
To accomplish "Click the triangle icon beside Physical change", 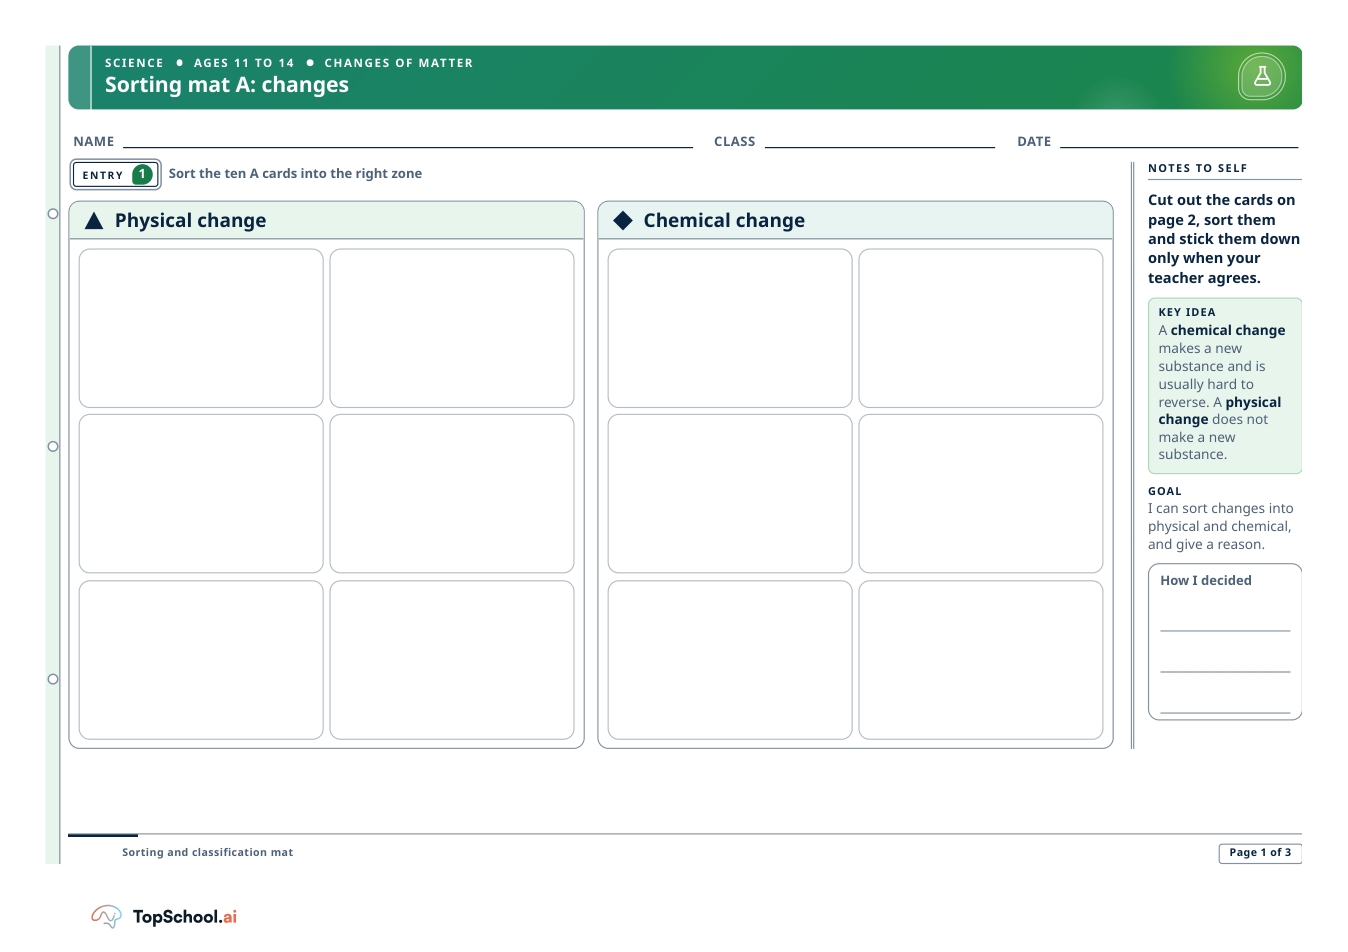I will click(94, 221).
